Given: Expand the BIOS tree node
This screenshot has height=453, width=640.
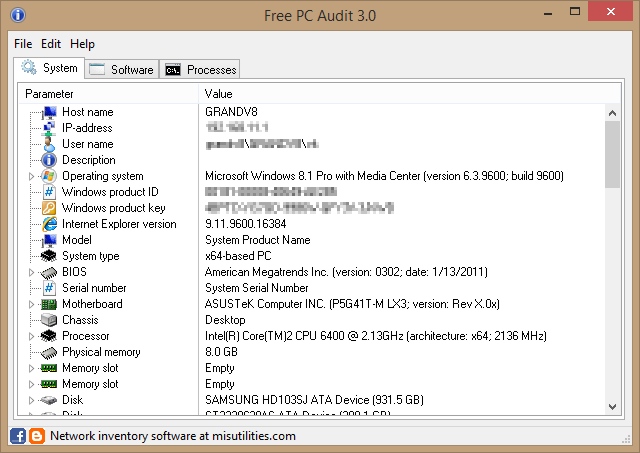Looking at the screenshot, I should 31,272.
